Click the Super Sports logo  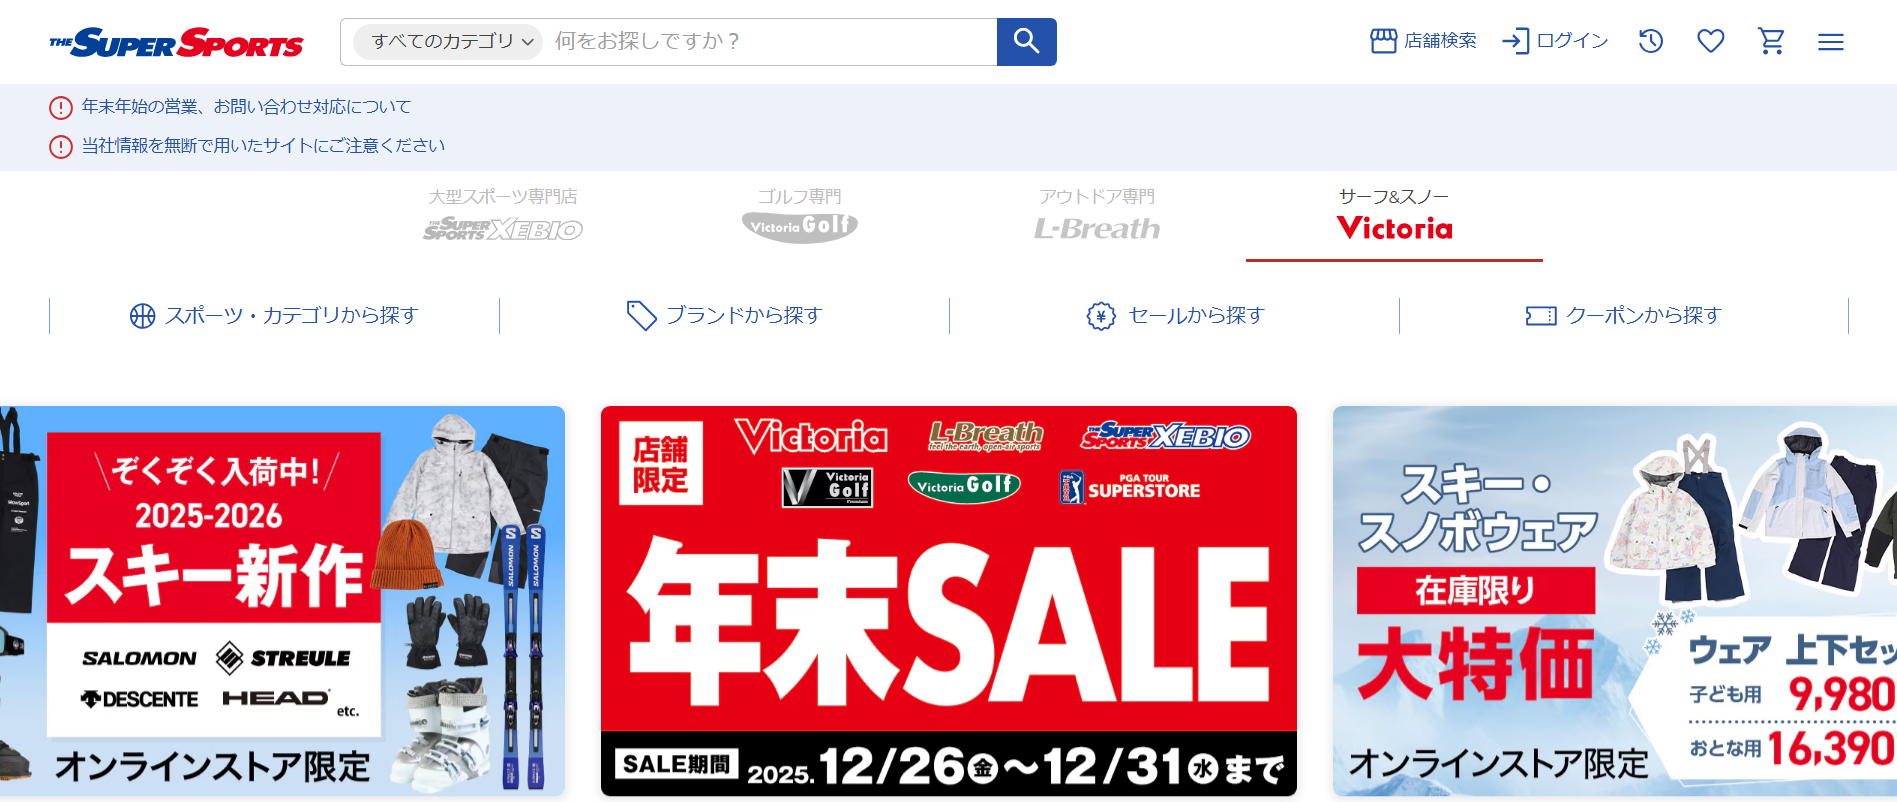click(x=176, y=43)
